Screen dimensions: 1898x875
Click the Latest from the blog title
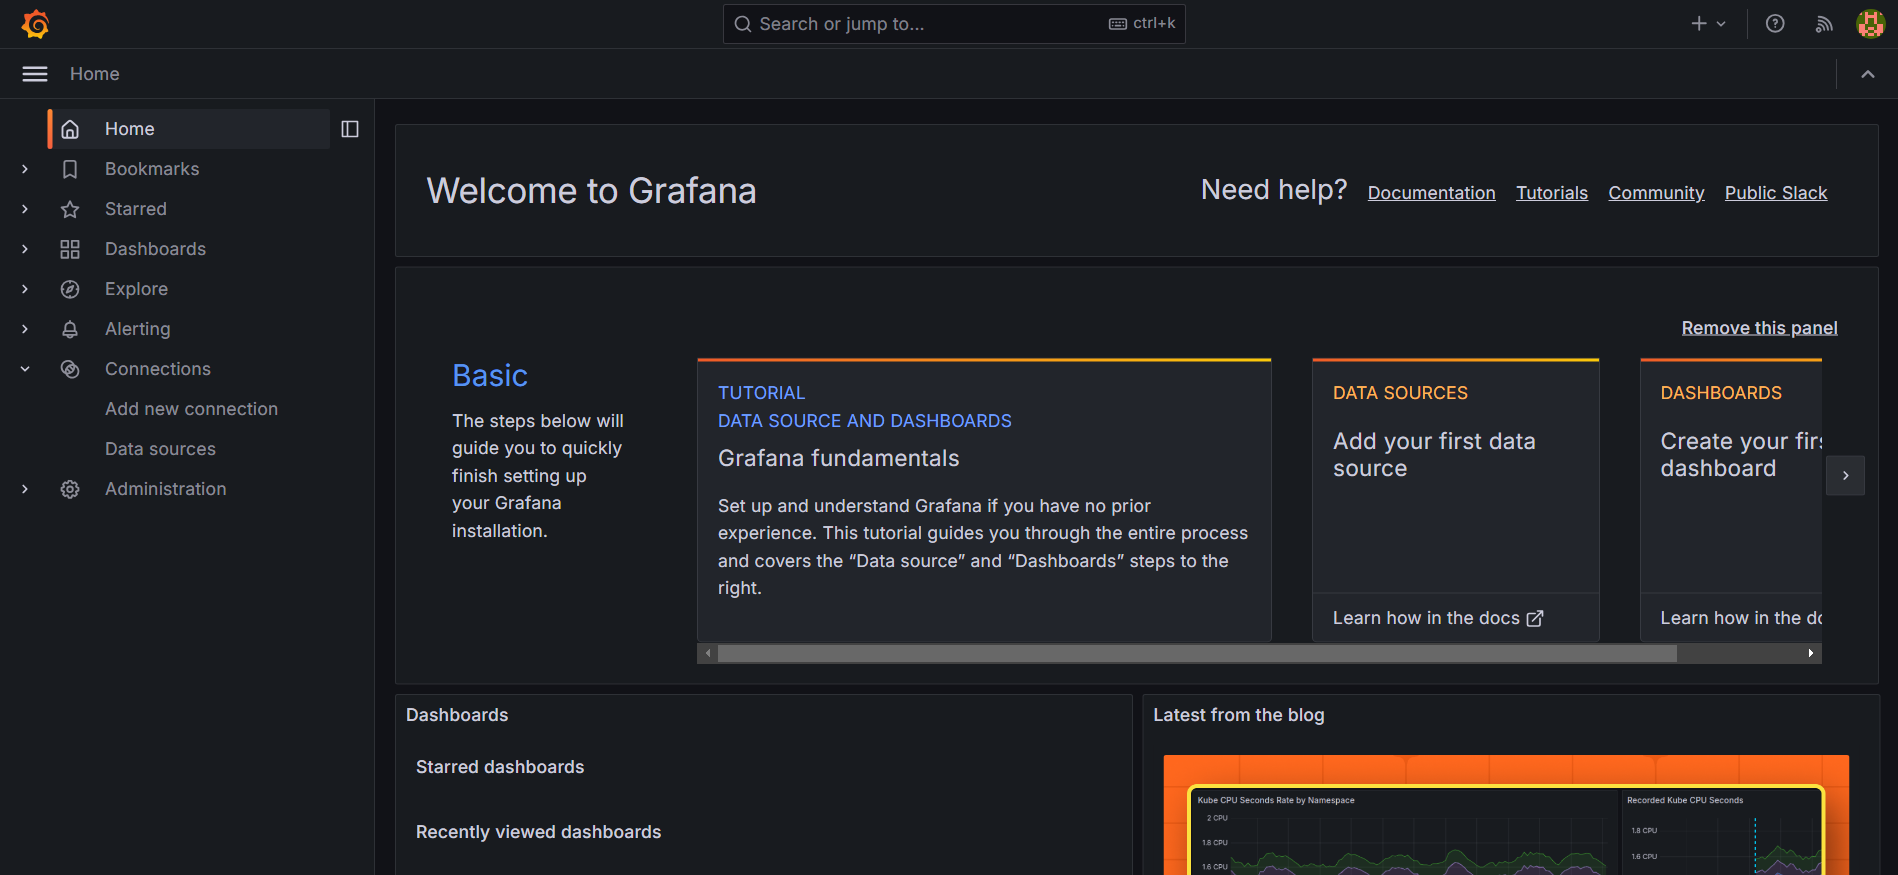click(1238, 715)
